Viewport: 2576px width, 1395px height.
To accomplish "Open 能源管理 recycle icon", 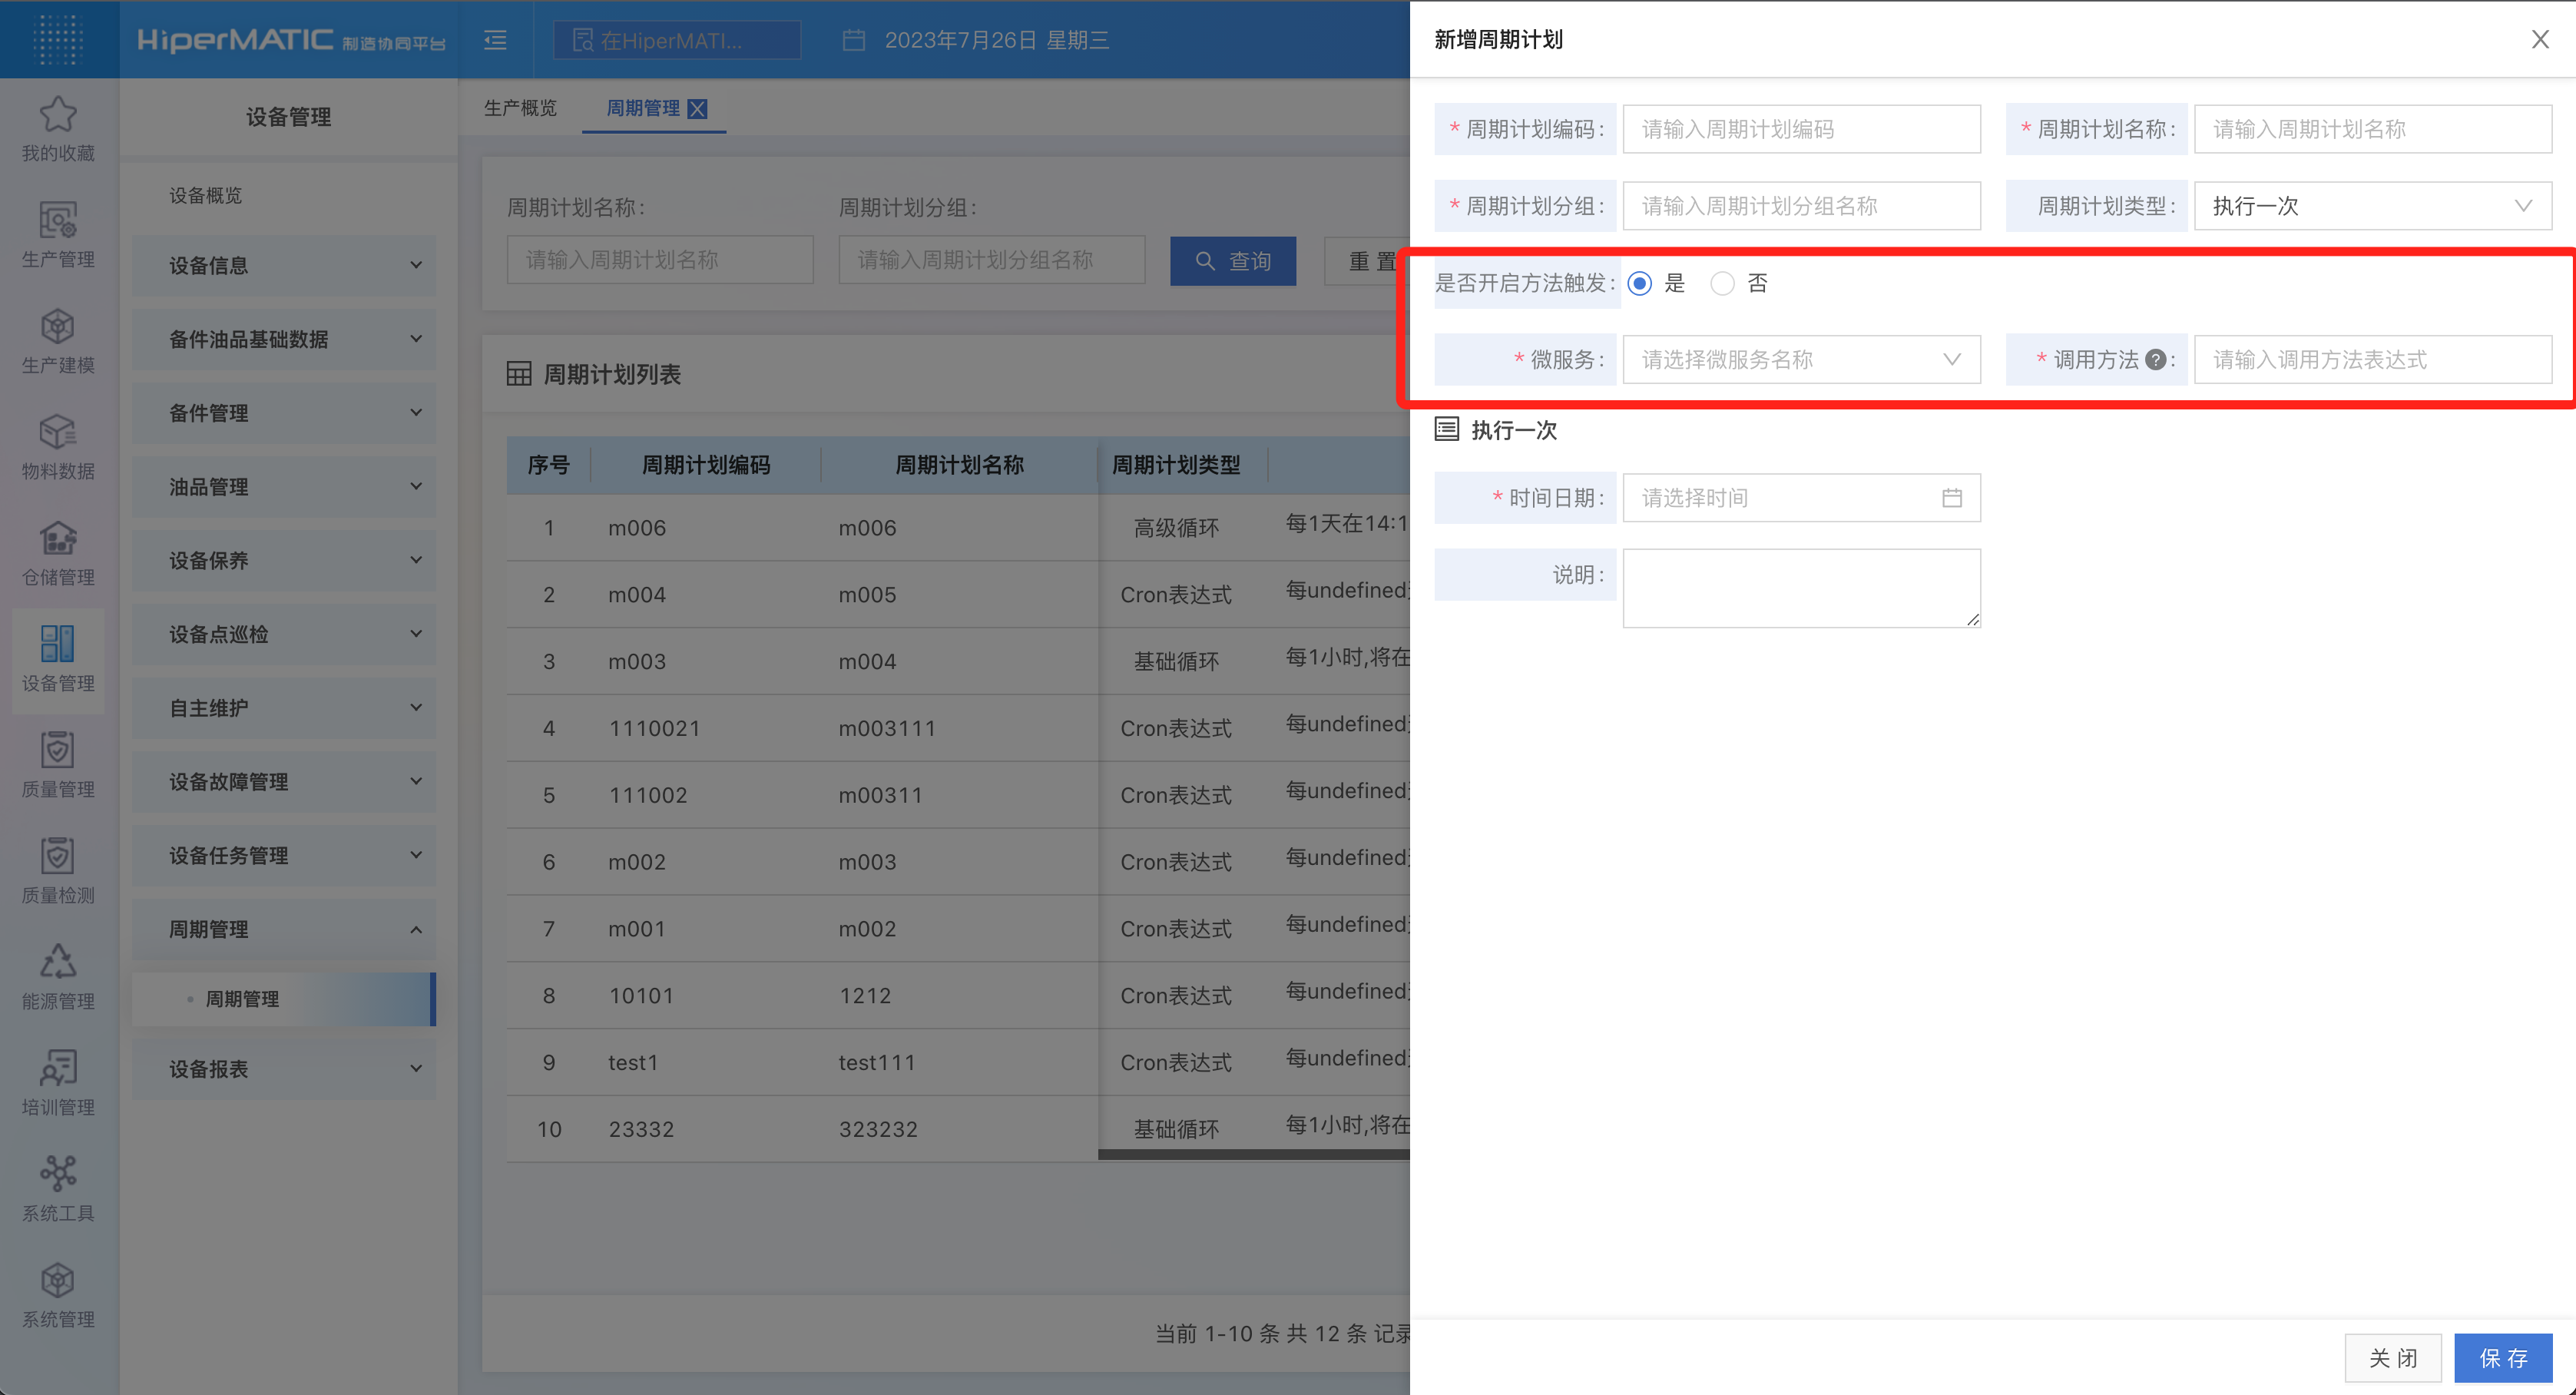I will (x=58, y=962).
